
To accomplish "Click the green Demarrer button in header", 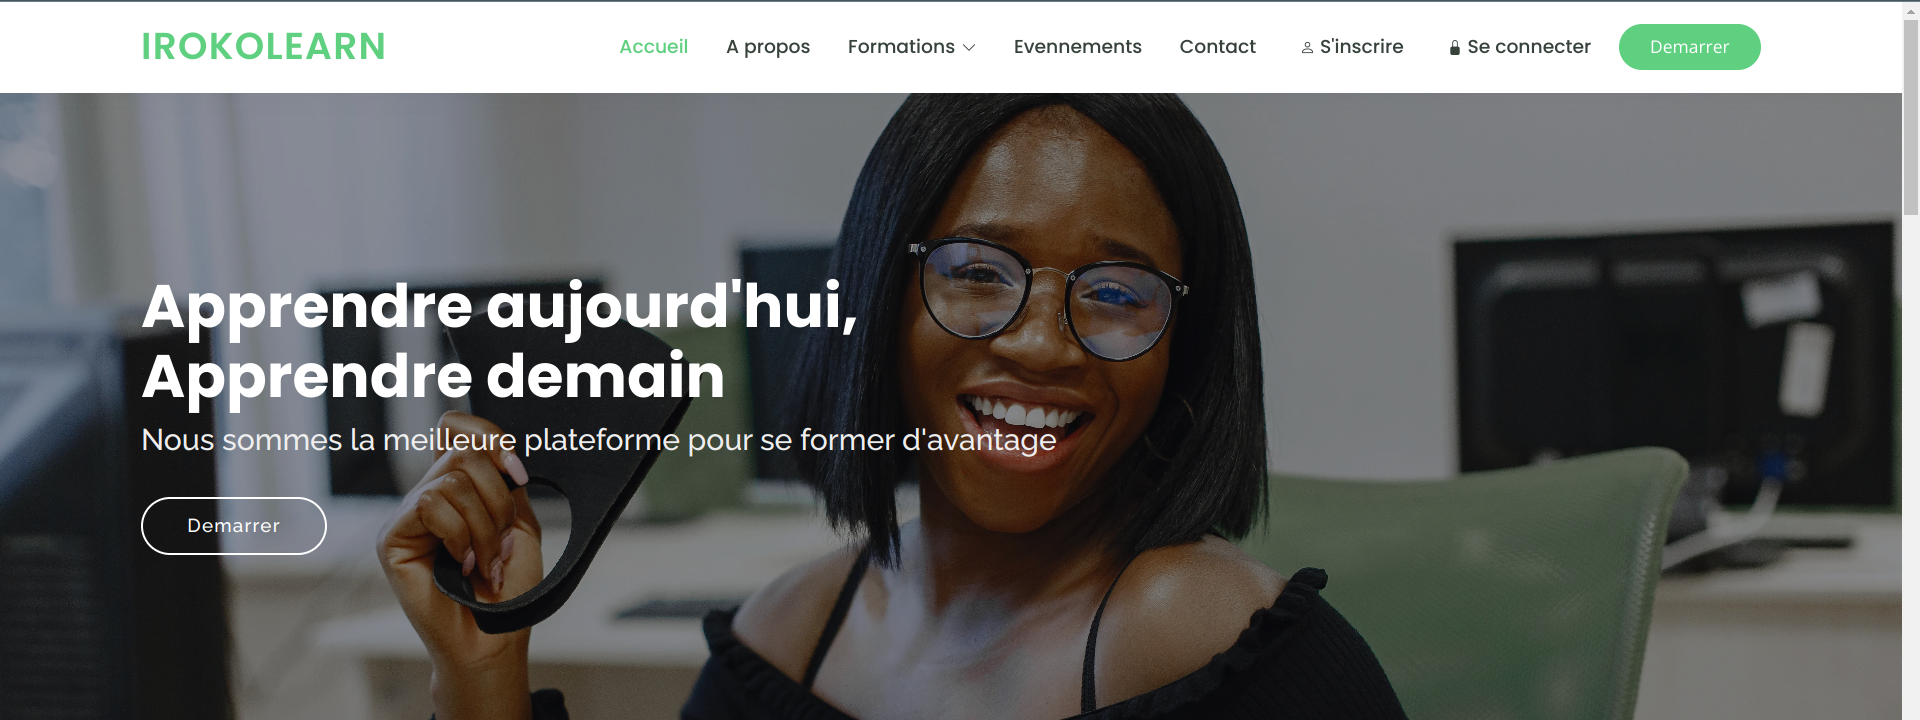I will pyautogui.click(x=1689, y=47).
